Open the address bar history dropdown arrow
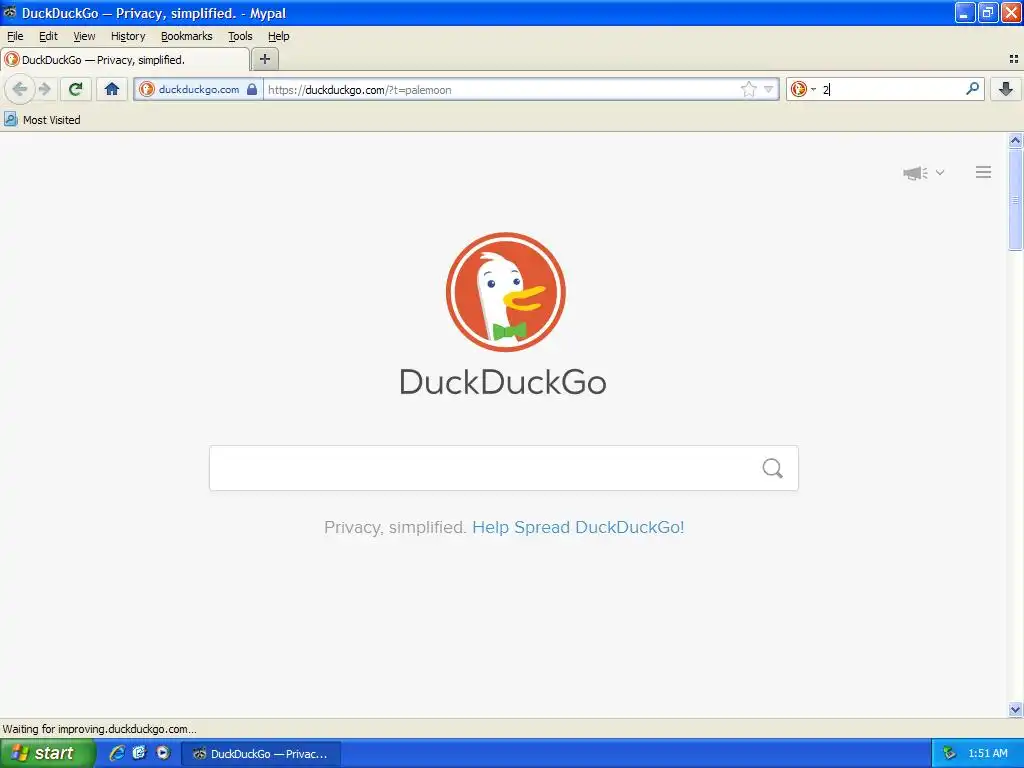 [x=769, y=89]
